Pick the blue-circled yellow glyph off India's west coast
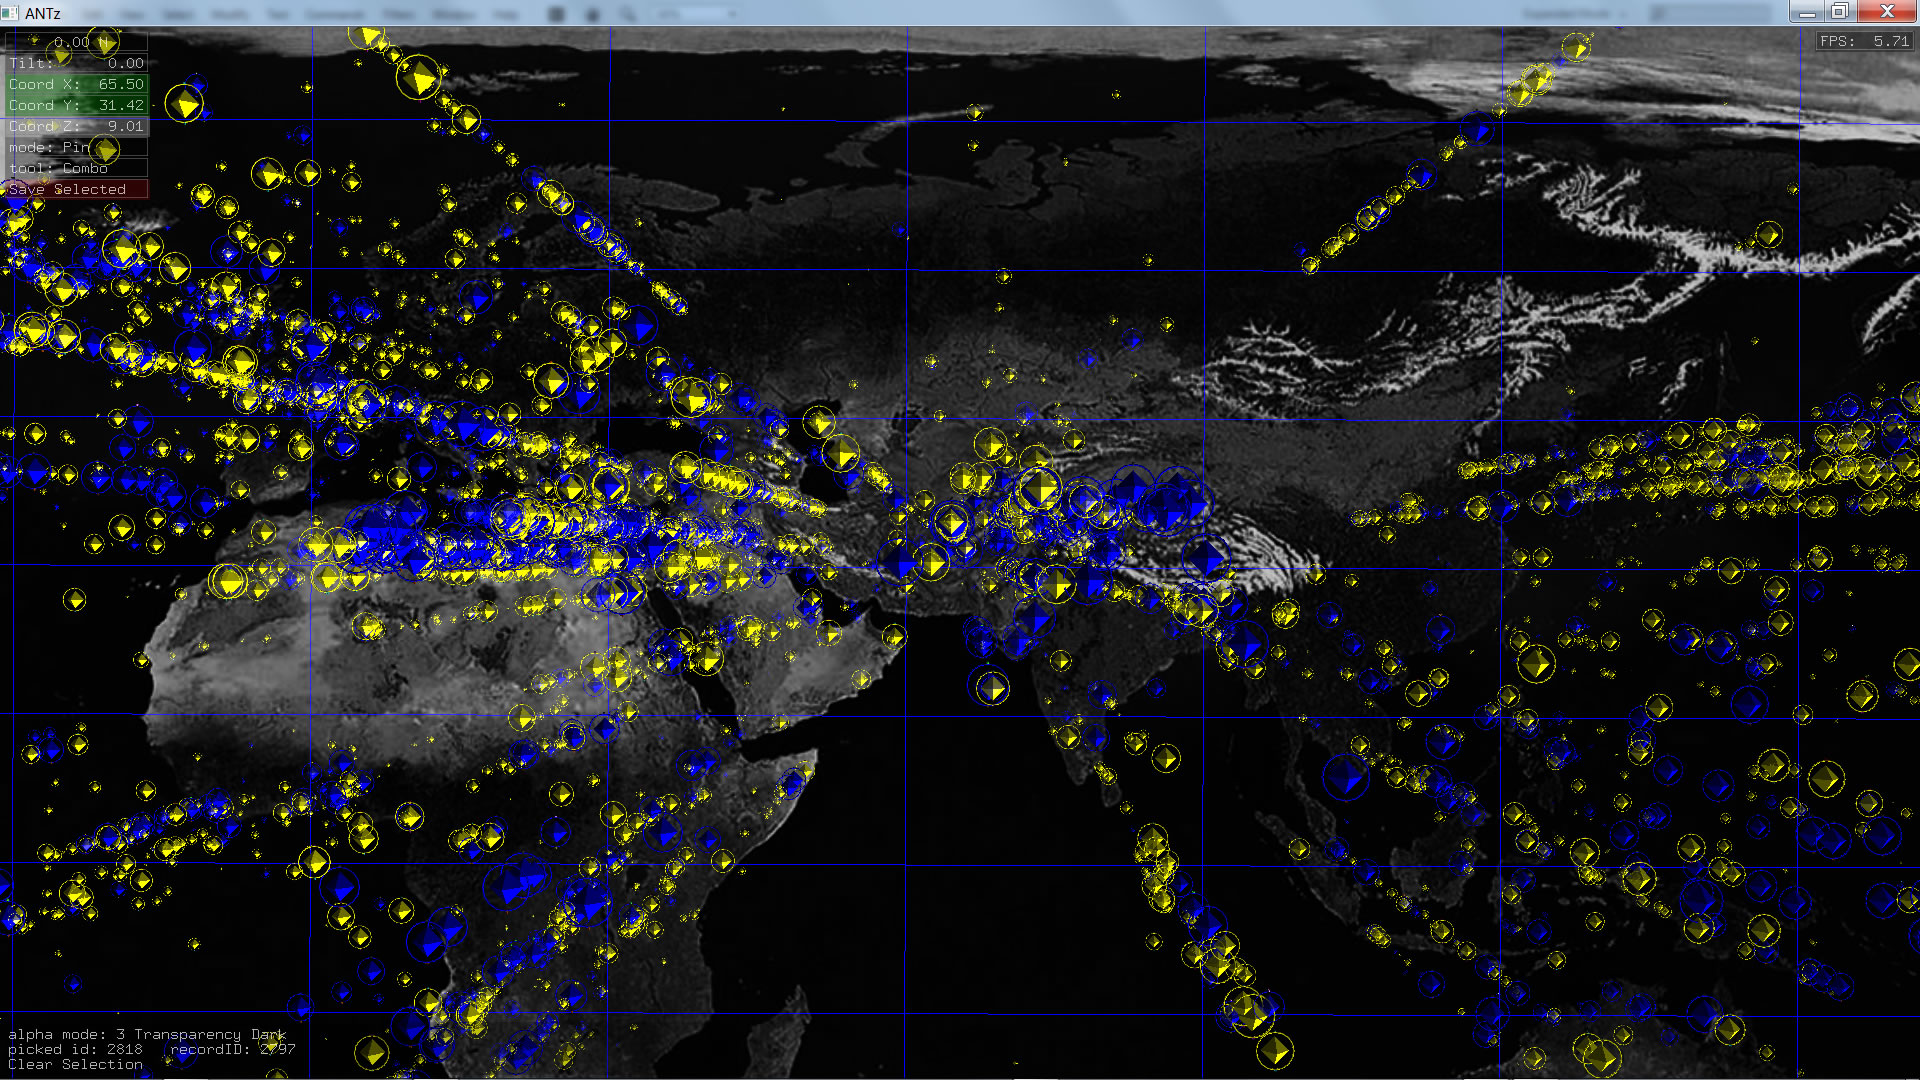Screen dimensions: 1920x1080 [x=991, y=688]
